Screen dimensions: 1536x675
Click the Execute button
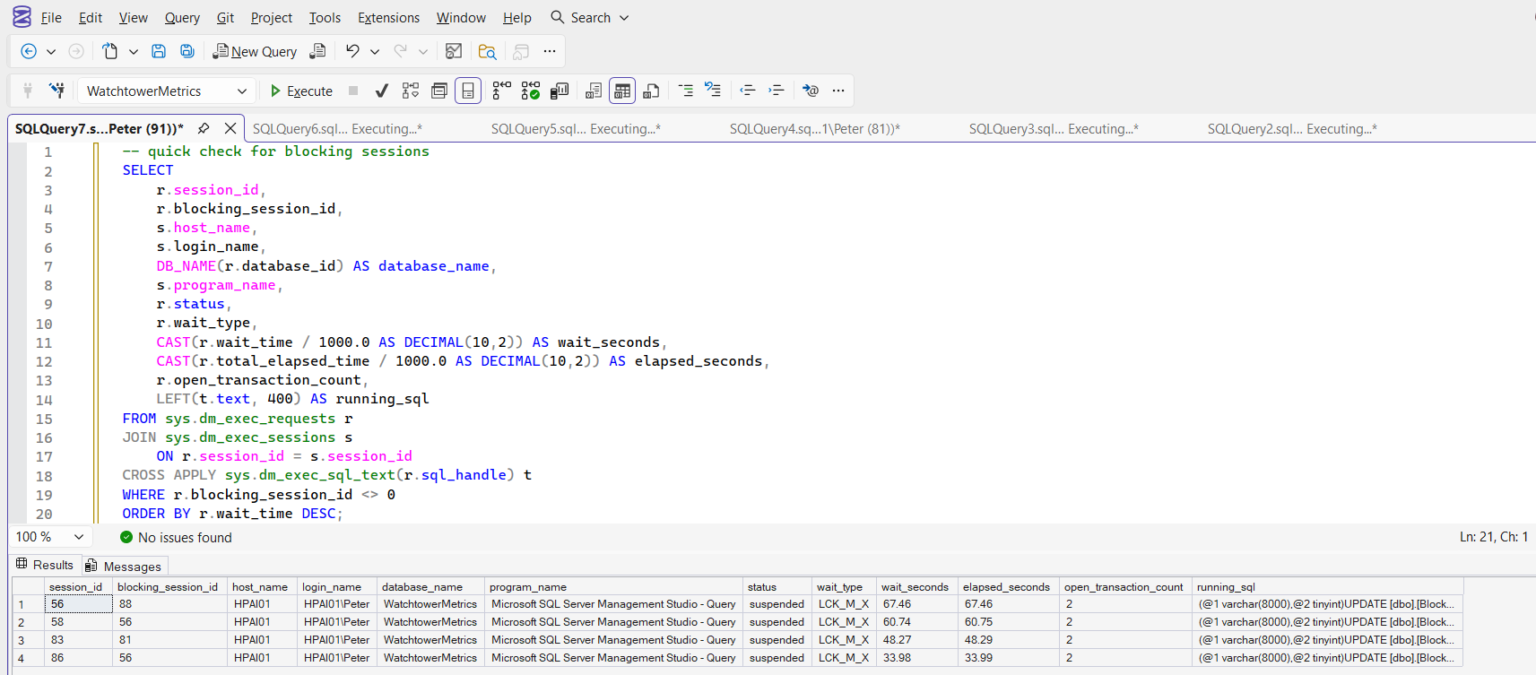click(301, 91)
